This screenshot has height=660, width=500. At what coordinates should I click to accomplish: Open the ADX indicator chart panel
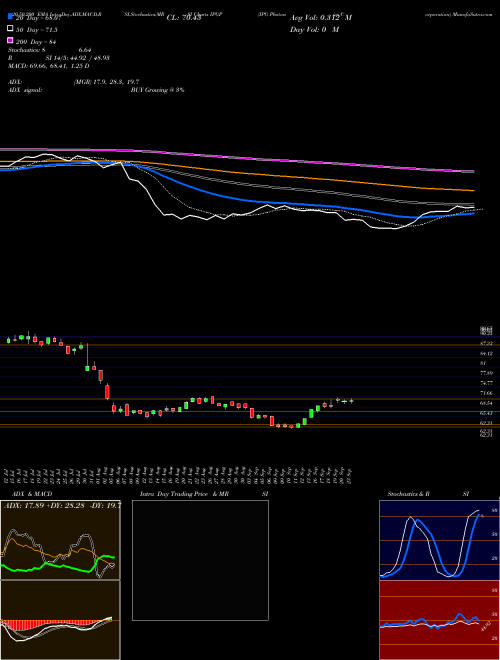[60, 540]
